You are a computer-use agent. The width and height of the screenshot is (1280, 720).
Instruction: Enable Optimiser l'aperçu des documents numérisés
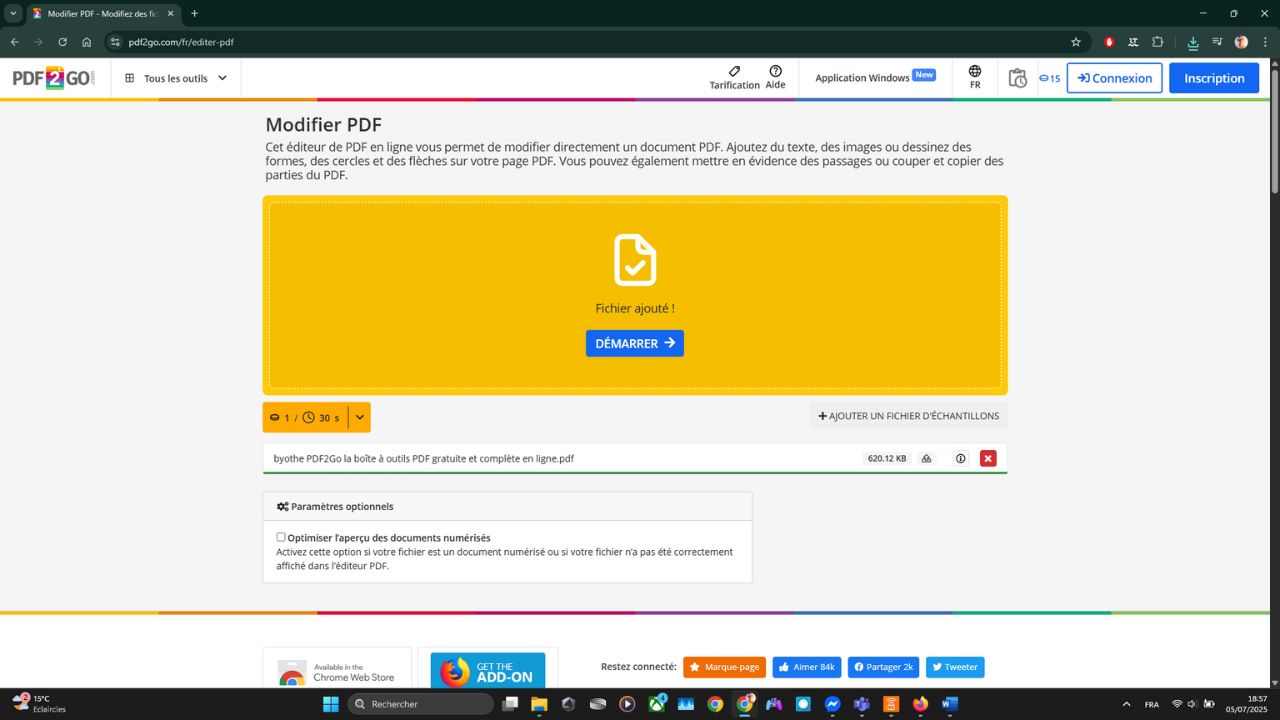click(281, 537)
